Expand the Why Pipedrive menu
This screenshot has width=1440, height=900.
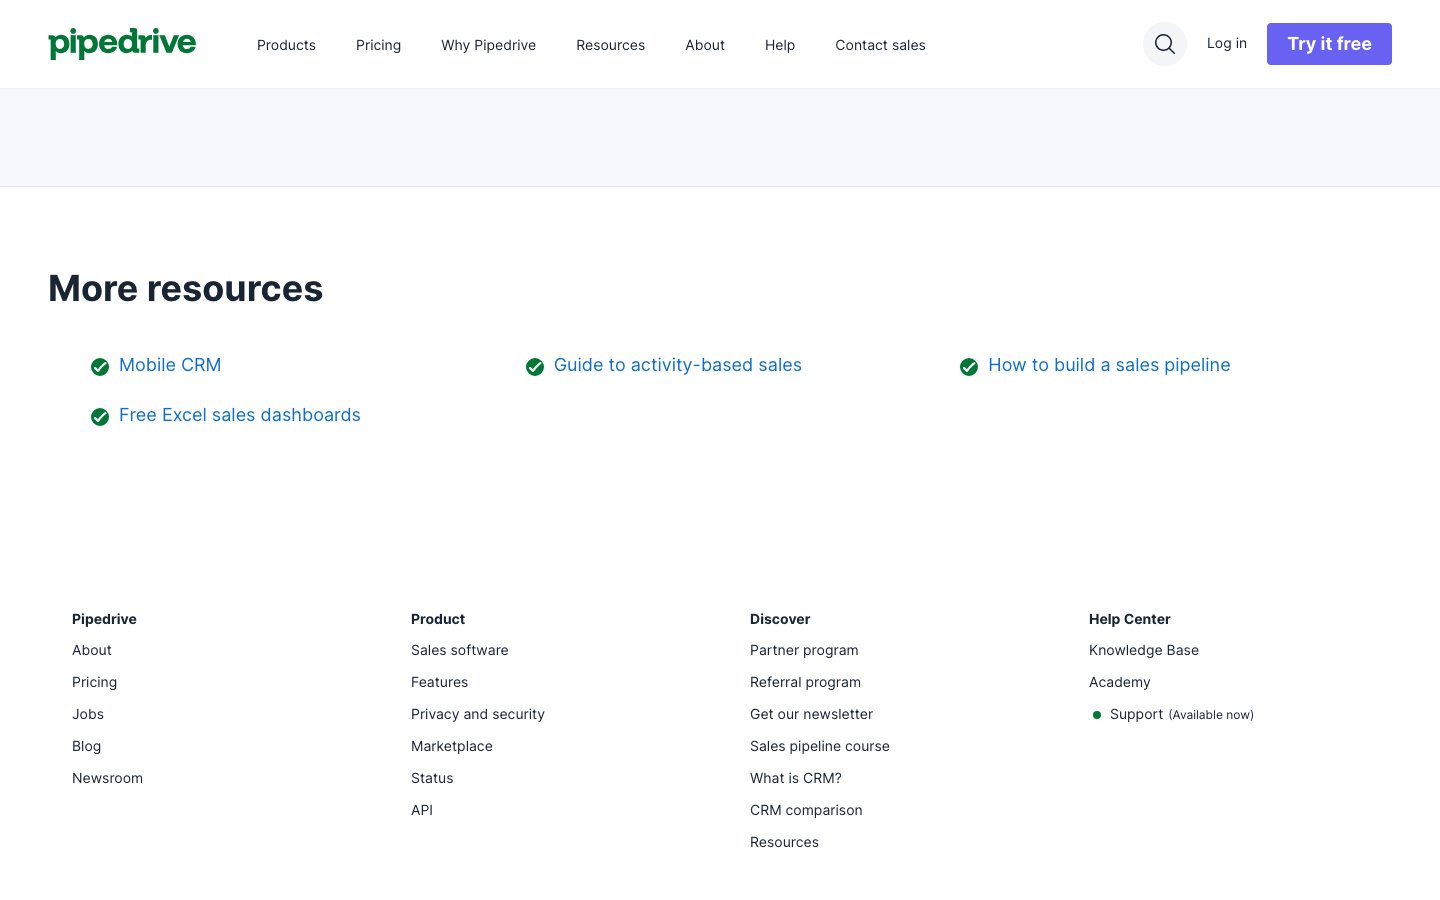(x=488, y=45)
